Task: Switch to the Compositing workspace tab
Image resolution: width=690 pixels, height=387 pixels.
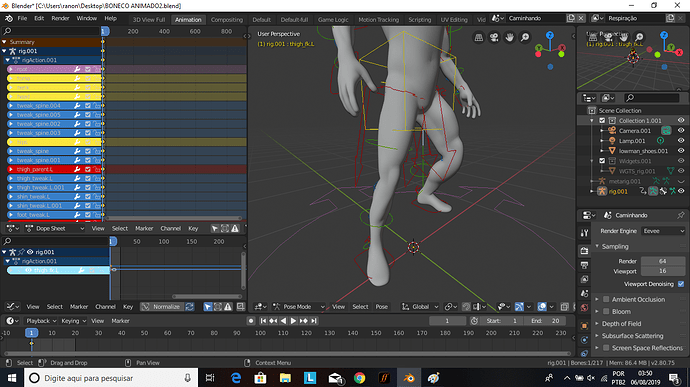Action: coord(227,20)
